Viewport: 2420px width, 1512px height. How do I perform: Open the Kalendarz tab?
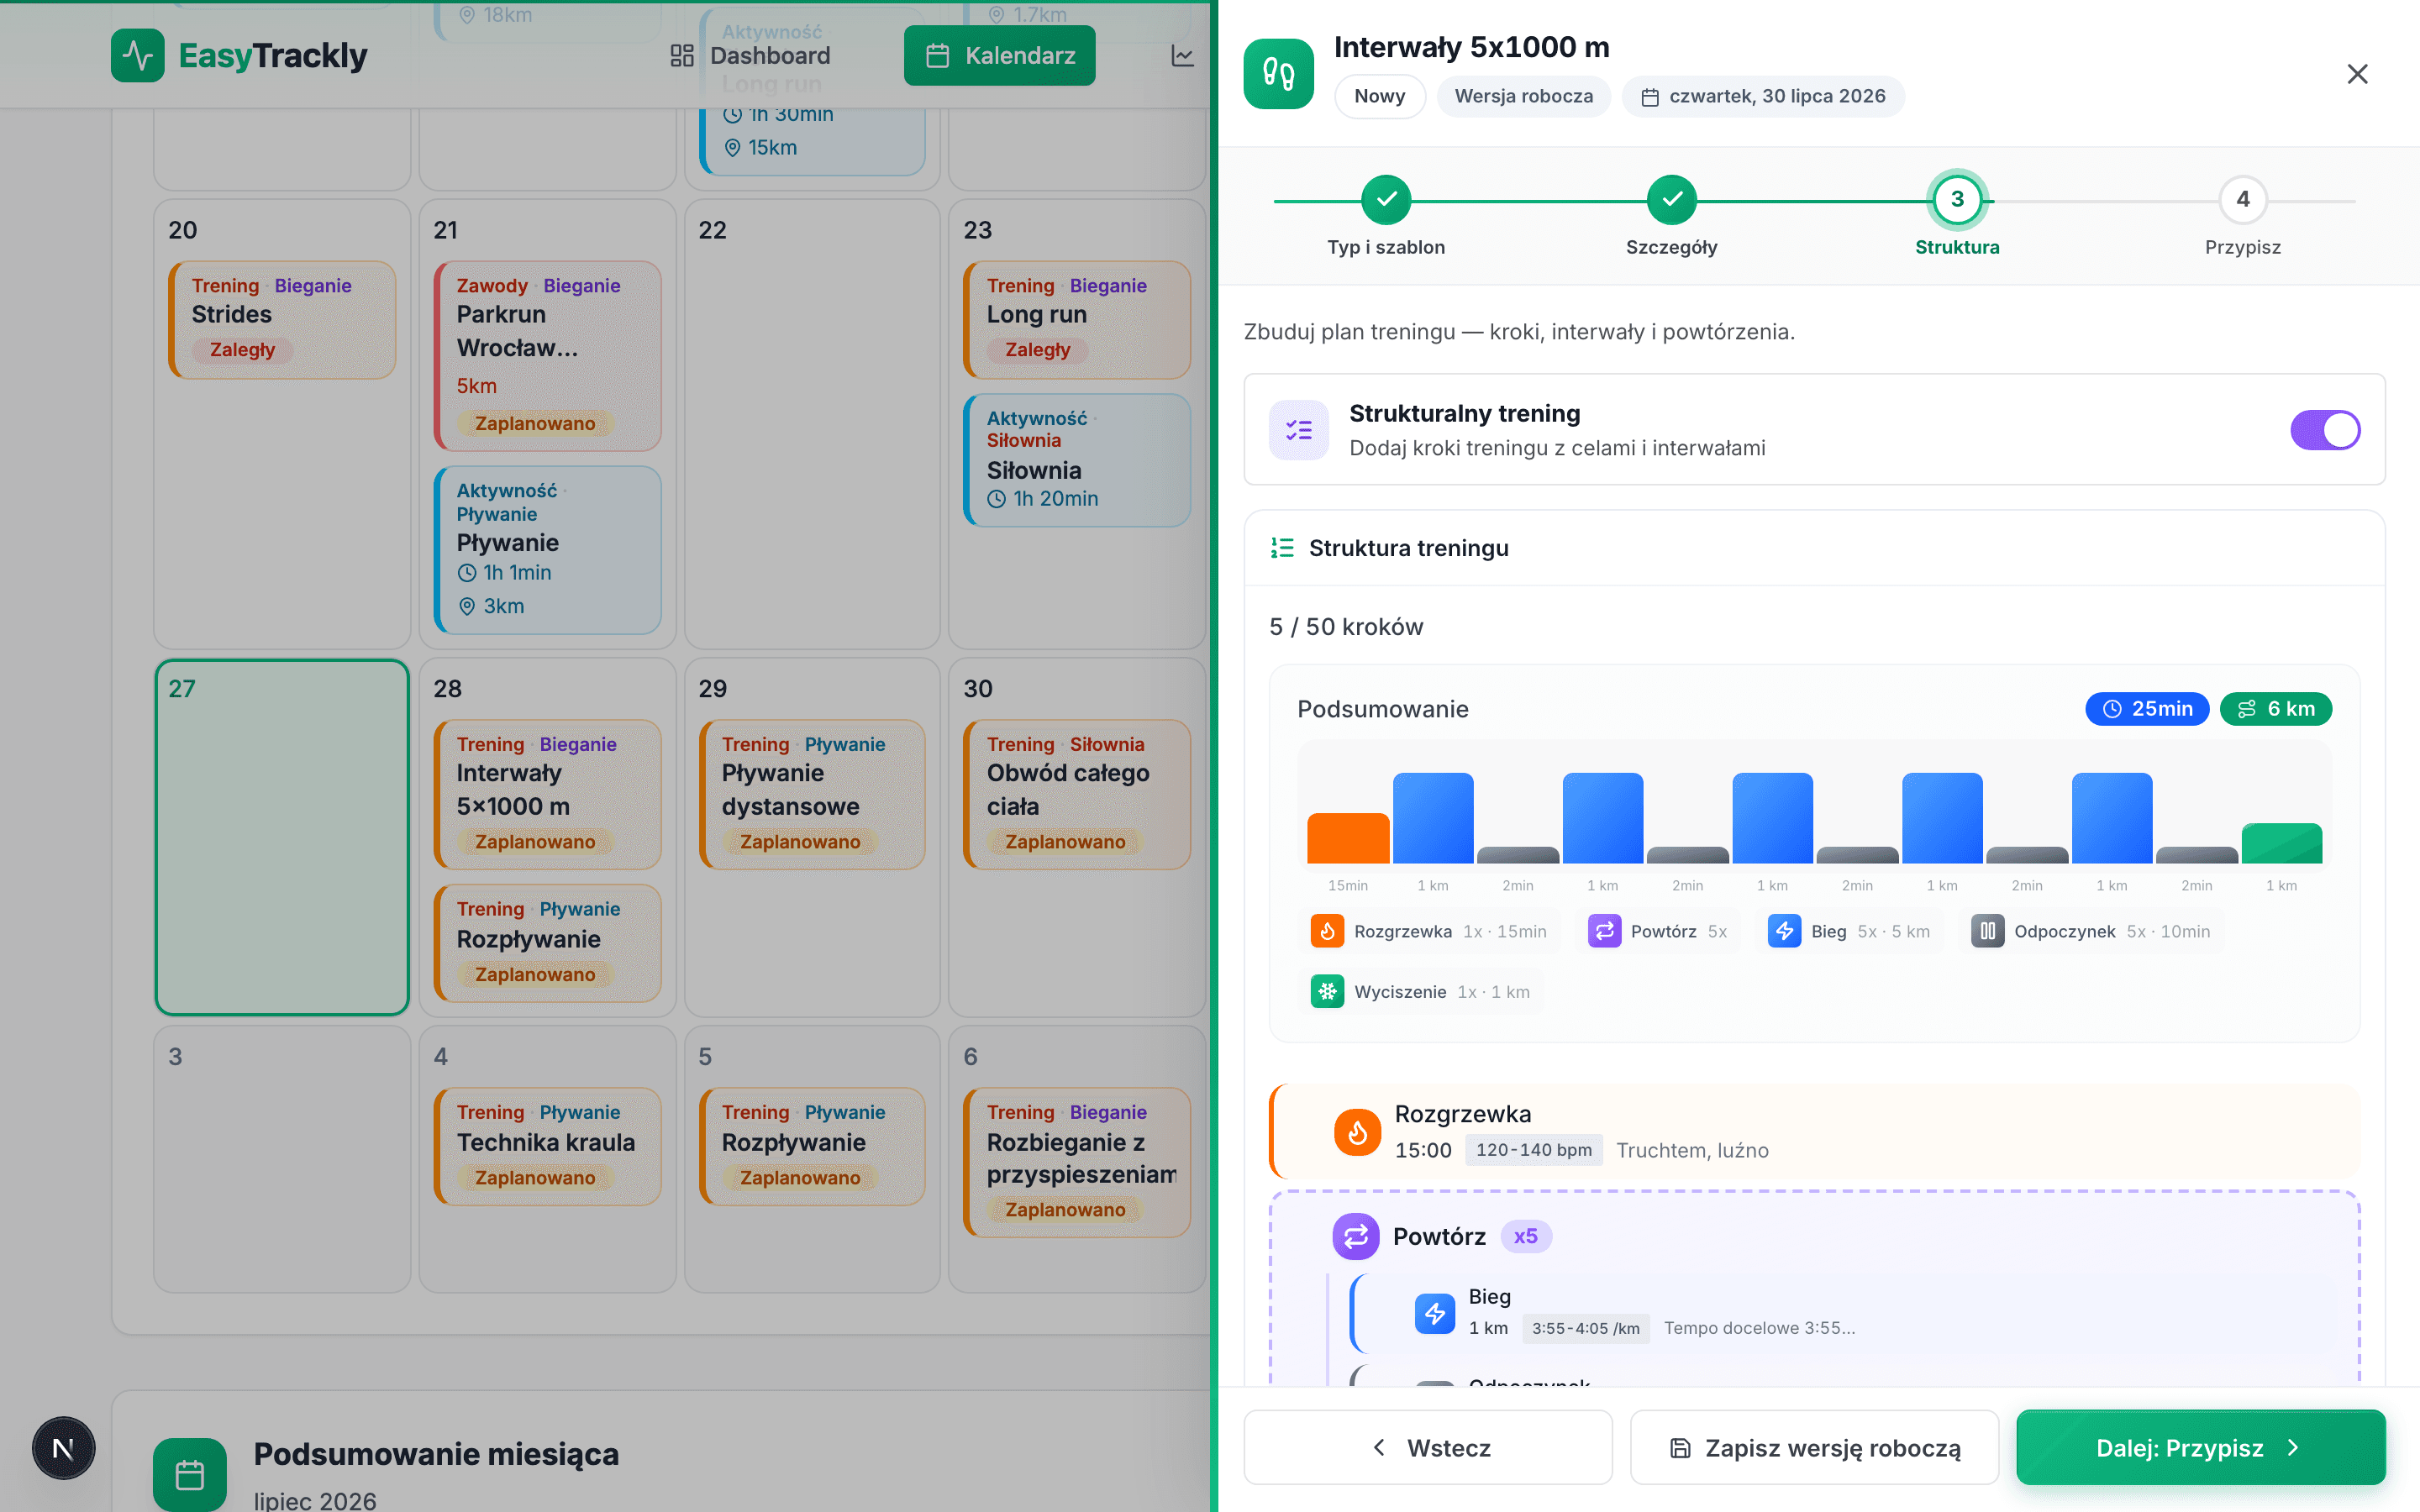1000,56
